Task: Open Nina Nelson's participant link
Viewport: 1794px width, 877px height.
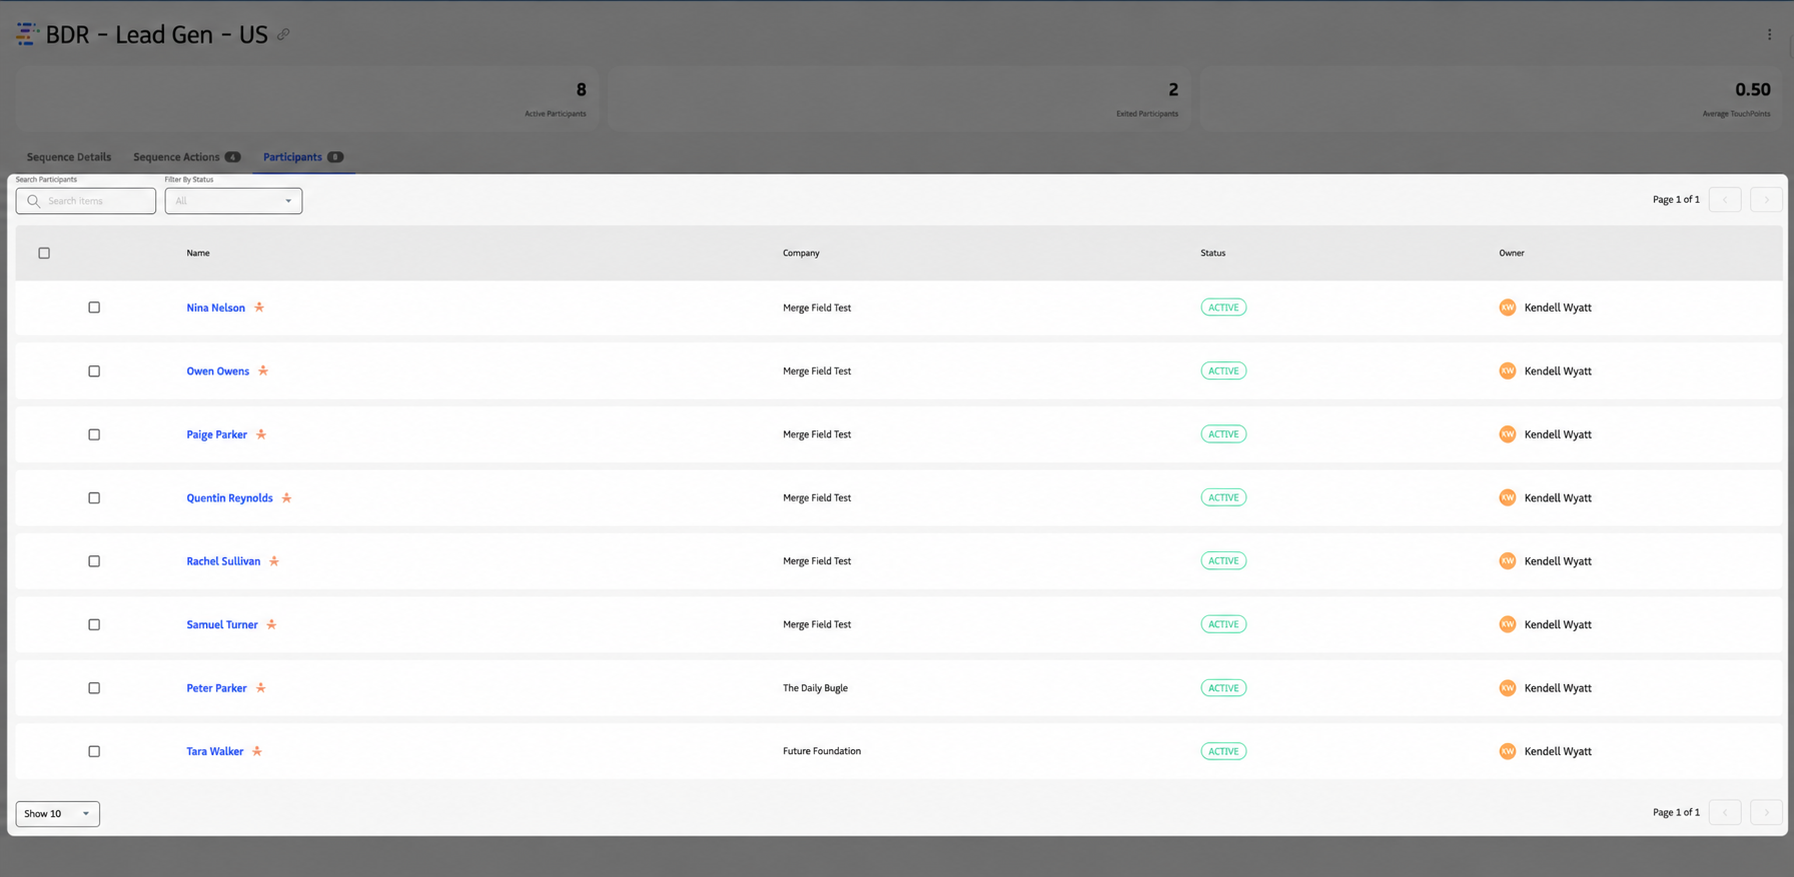Action: click(216, 308)
